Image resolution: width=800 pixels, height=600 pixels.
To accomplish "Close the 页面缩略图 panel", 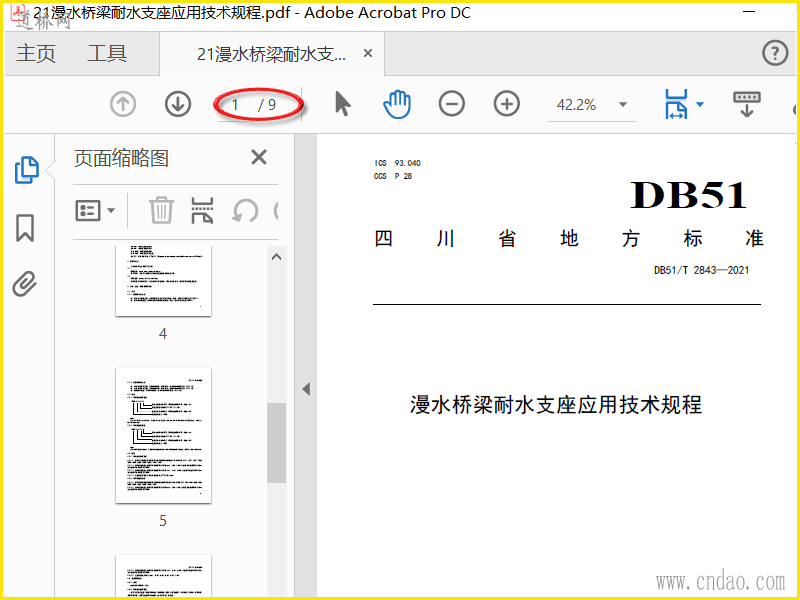I will tap(259, 157).
